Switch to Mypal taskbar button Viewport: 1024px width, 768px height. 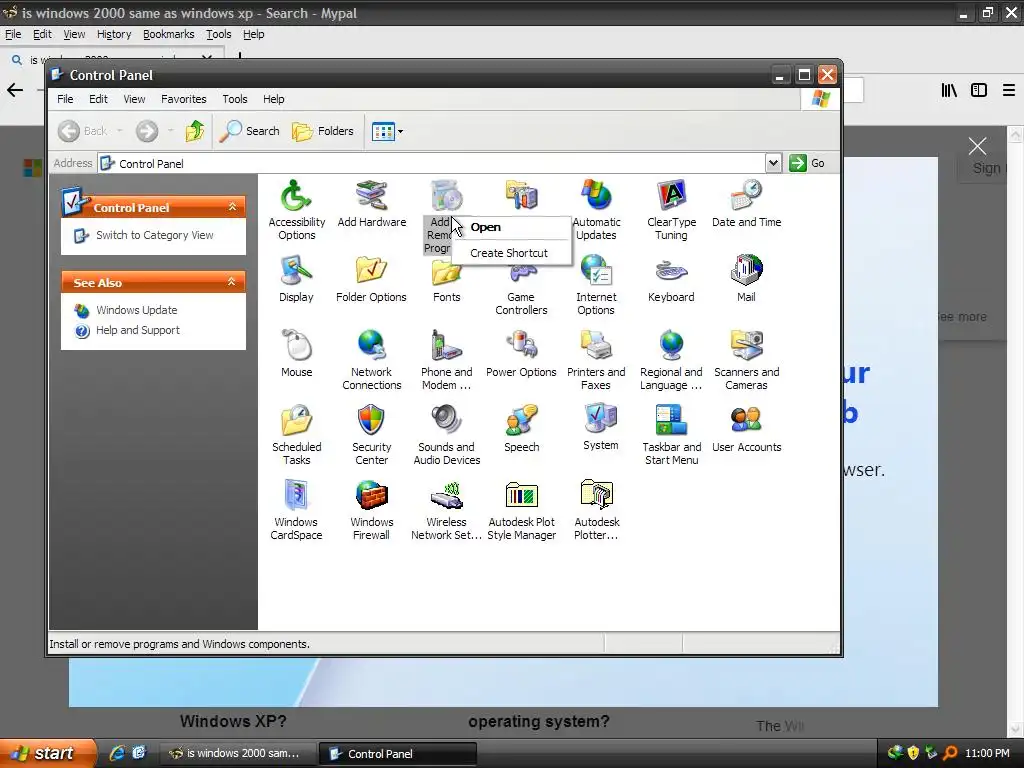point(237,754)
